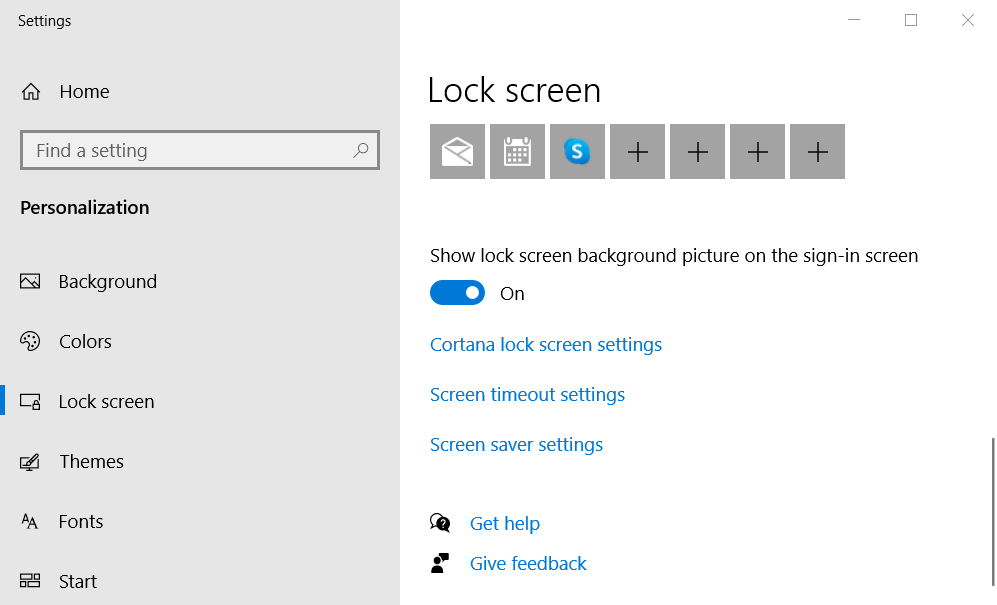Click the search magnifier icon

pyautogui.click(x=361, y=151)
